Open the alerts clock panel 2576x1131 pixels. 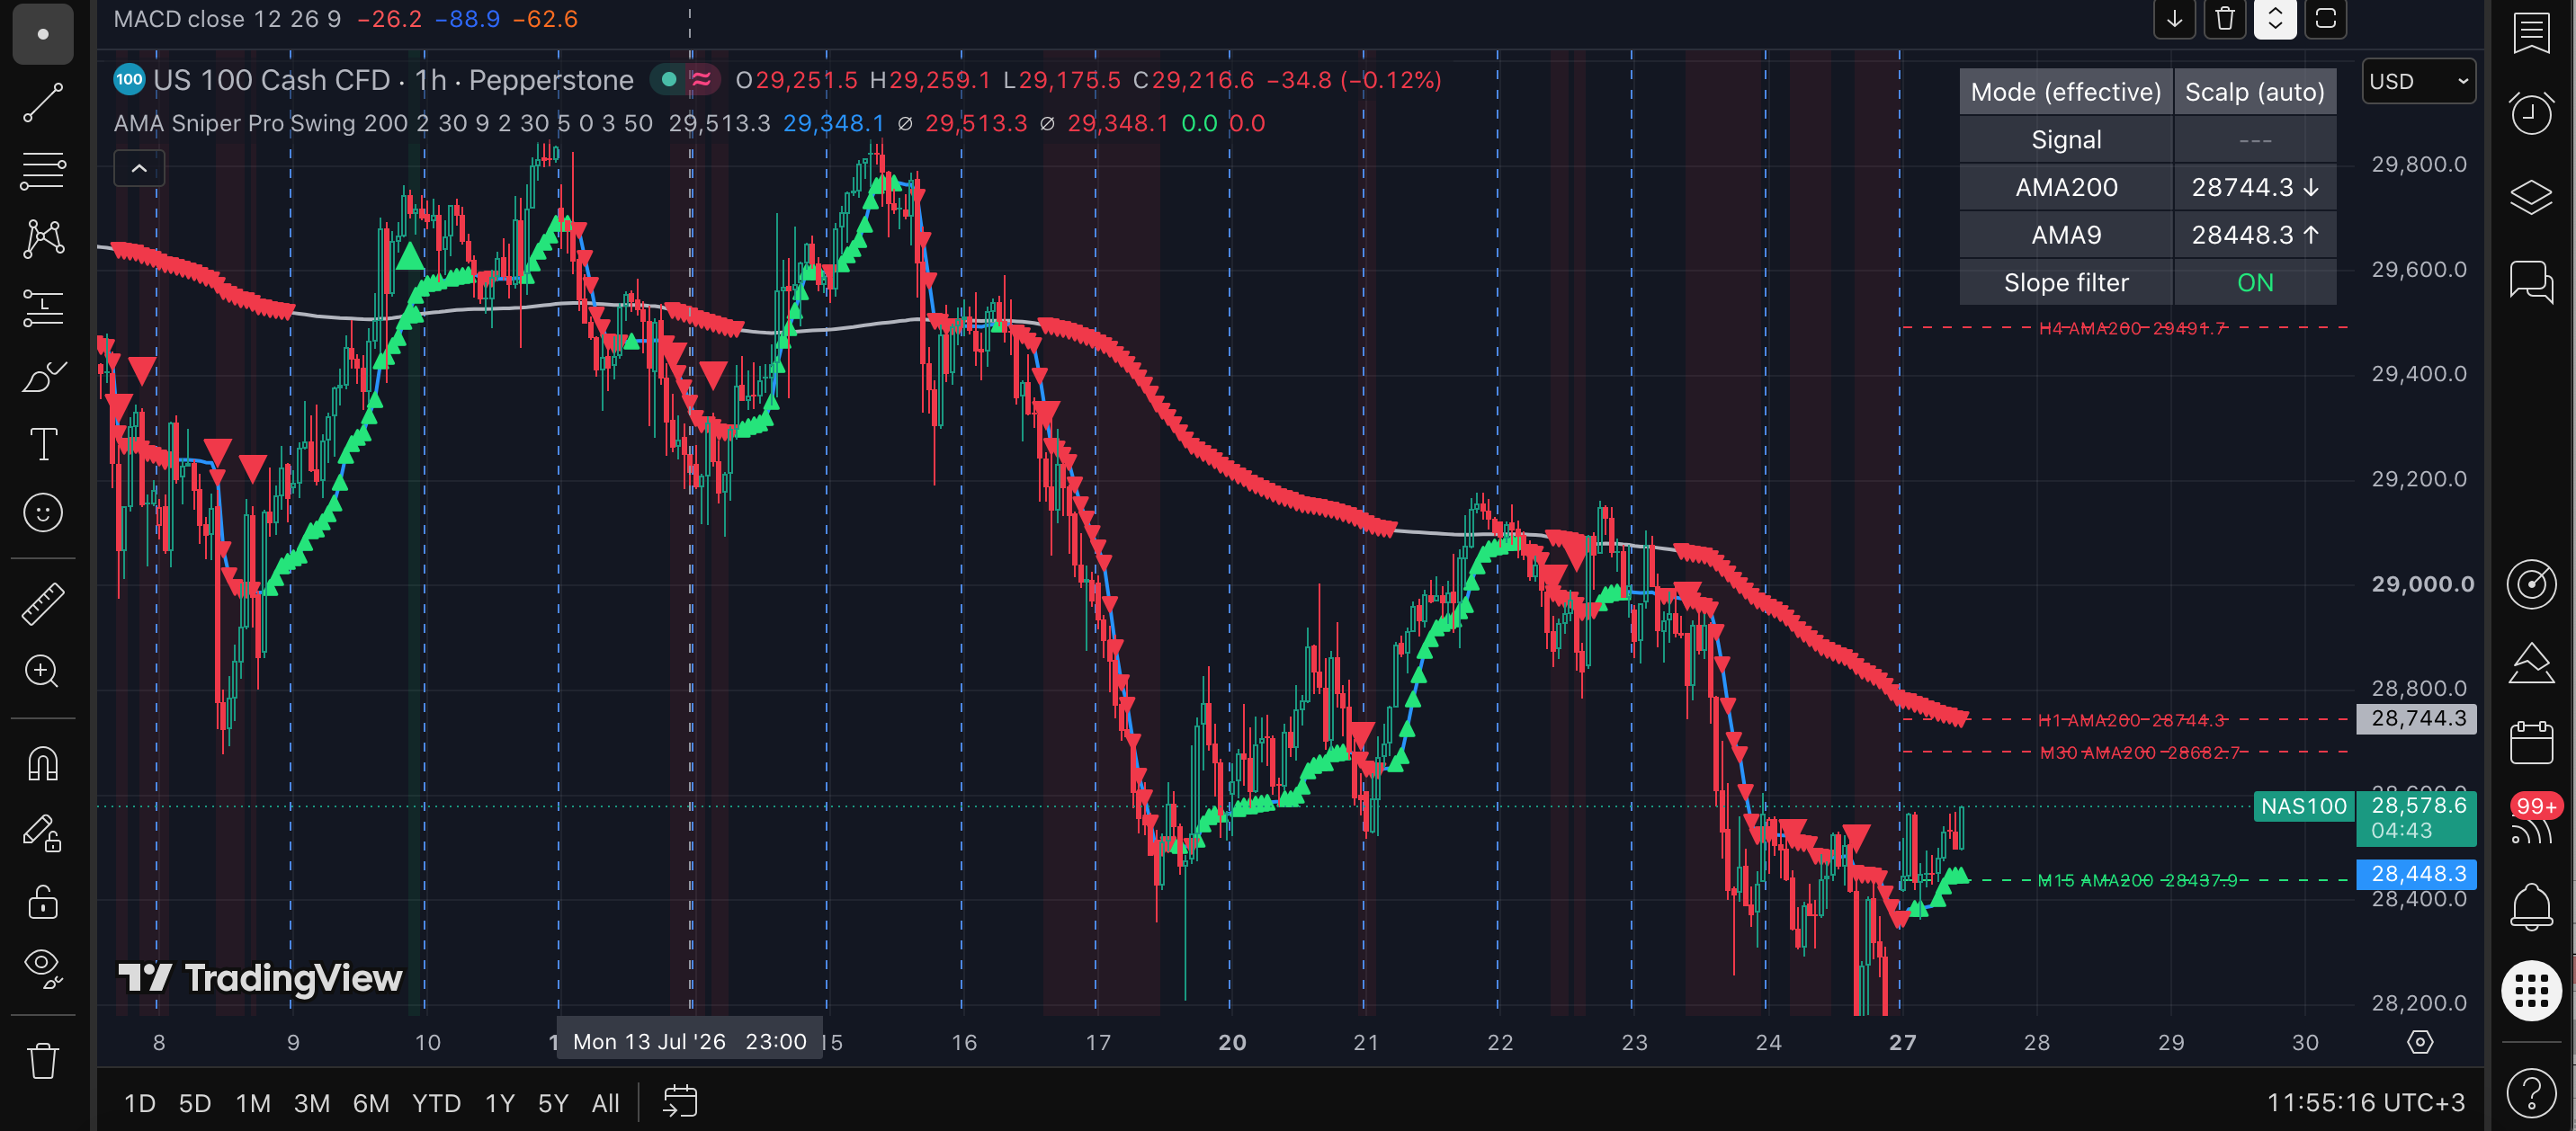pos(2531,114)
